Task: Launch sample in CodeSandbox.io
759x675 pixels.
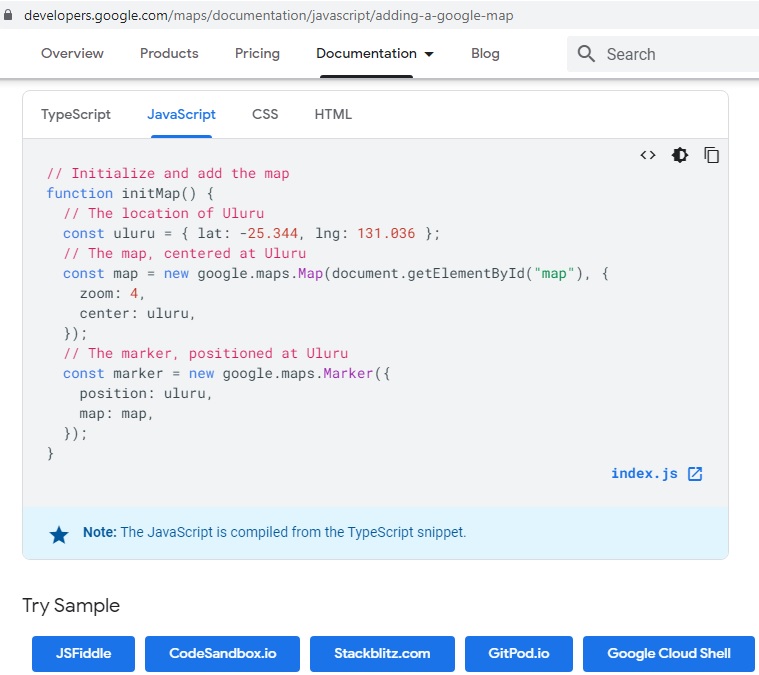Action: 222,654
